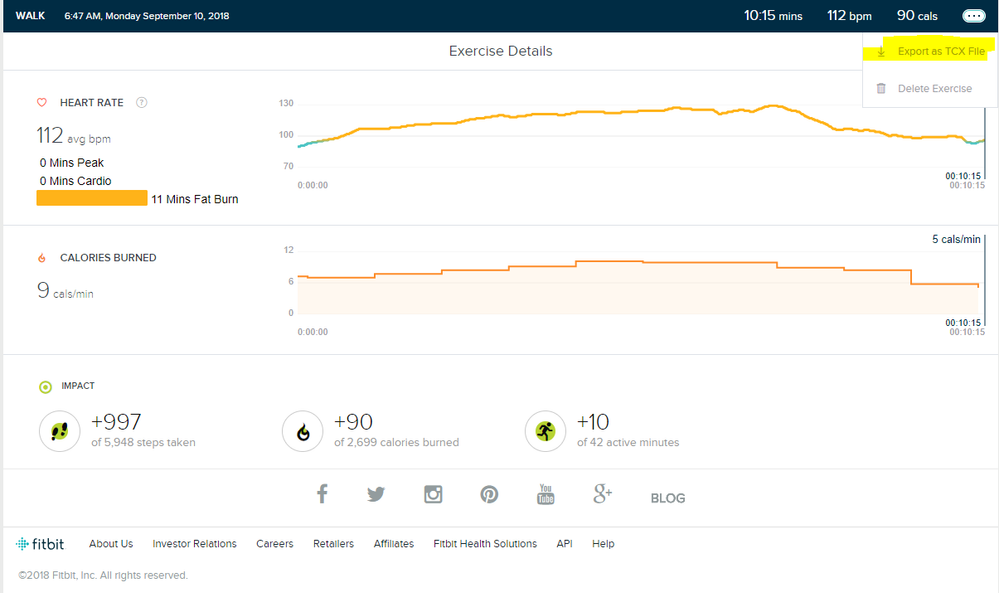The width and height of the screenshot is (999, 593).
Task: Click the IMPACT section title
Action: 78,386
